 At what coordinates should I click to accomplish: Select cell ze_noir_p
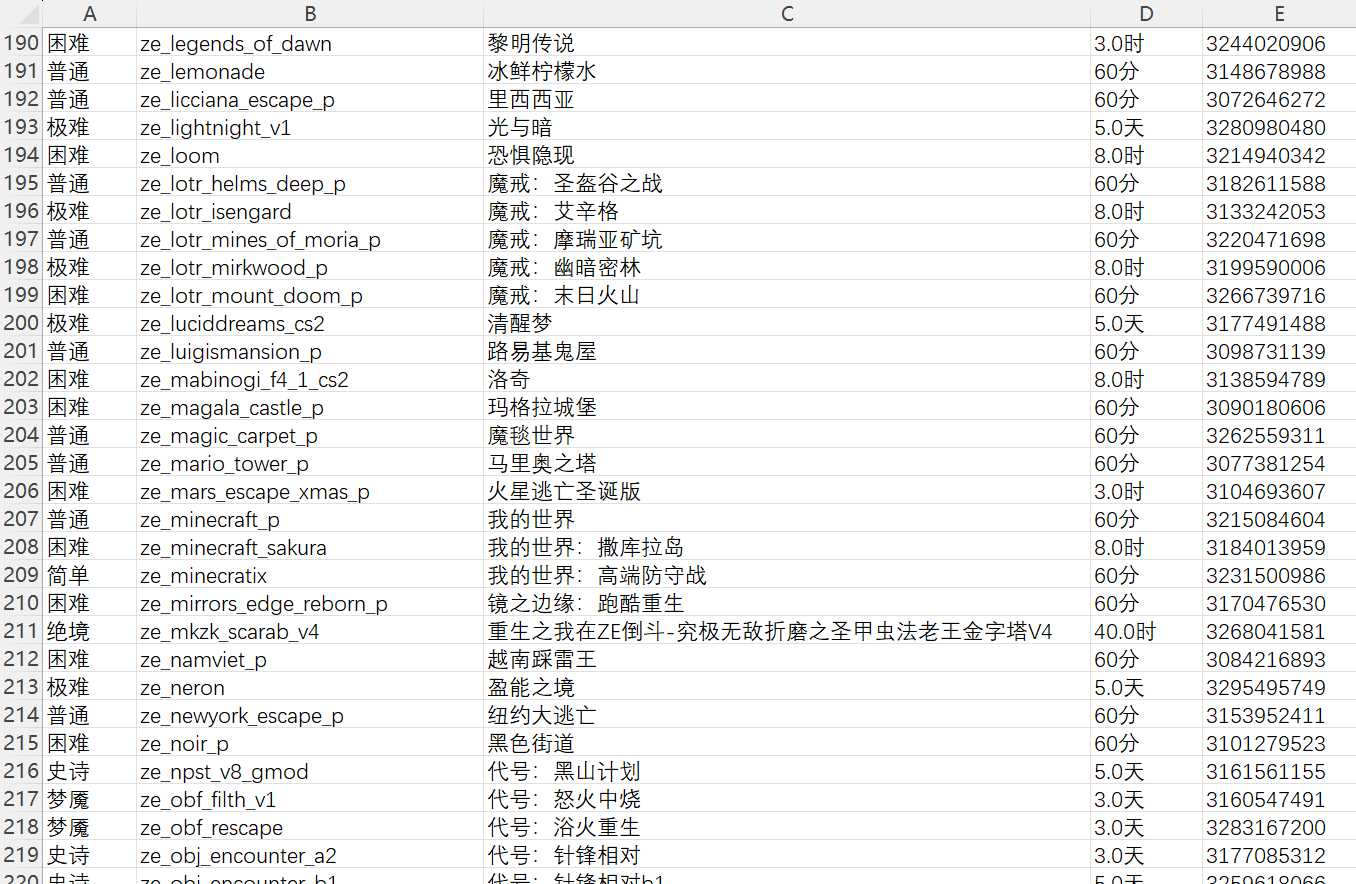(310, 744)
